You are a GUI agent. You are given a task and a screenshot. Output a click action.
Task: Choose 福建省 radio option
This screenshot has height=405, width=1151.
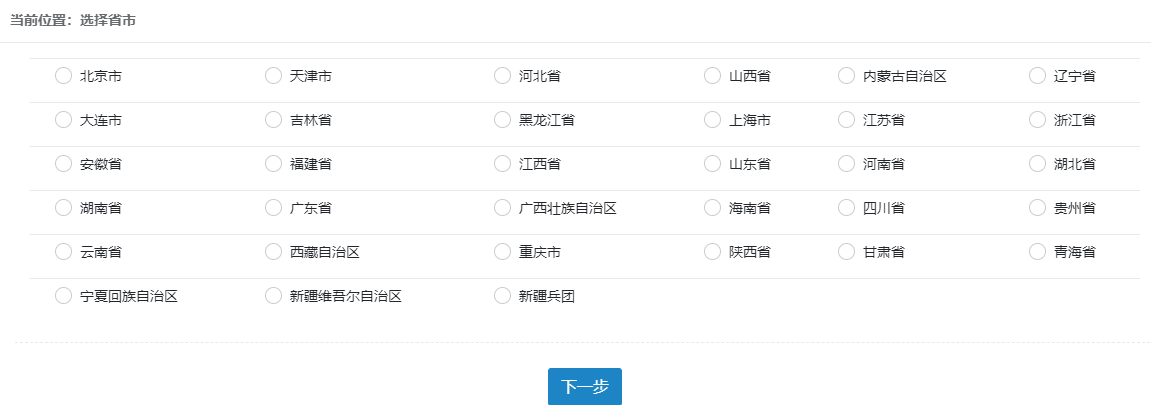tap(273, 164)
